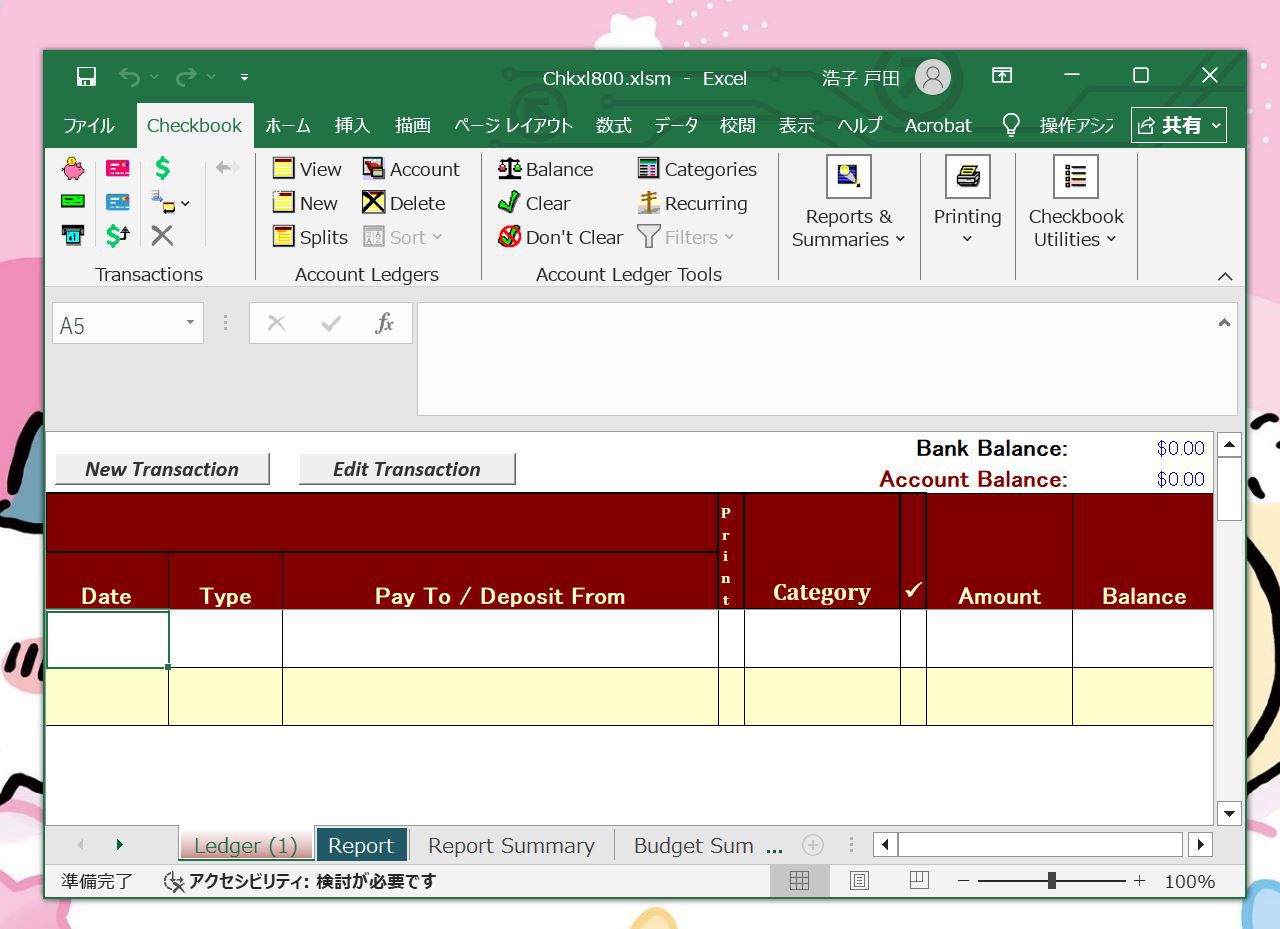Click the lightbulb Tell Me icon
The image size is (1280, 929).
click(1011, 125)
